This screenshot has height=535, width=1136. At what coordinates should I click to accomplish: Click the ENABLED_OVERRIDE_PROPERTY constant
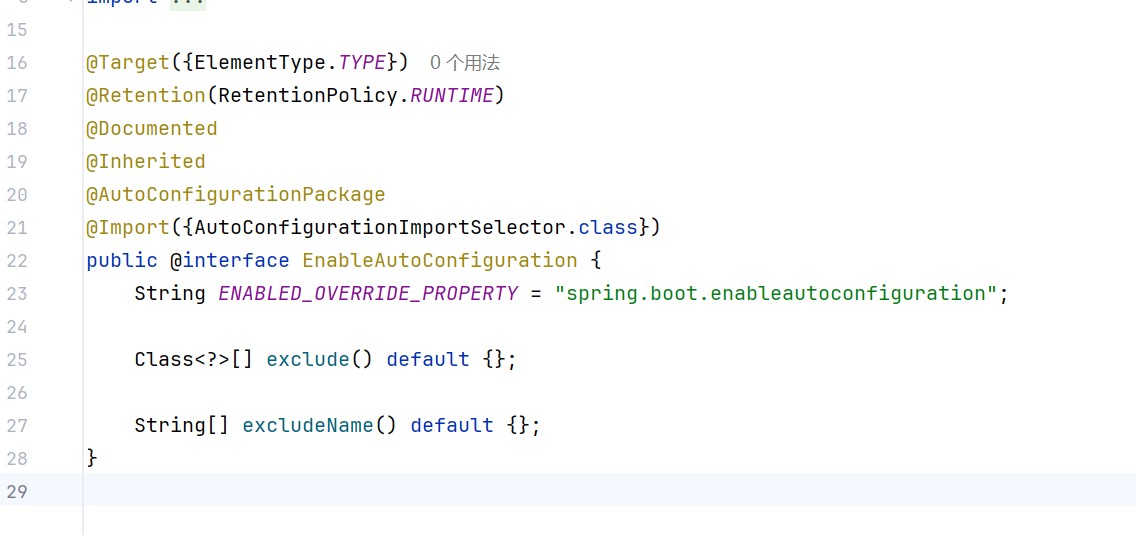368,294
